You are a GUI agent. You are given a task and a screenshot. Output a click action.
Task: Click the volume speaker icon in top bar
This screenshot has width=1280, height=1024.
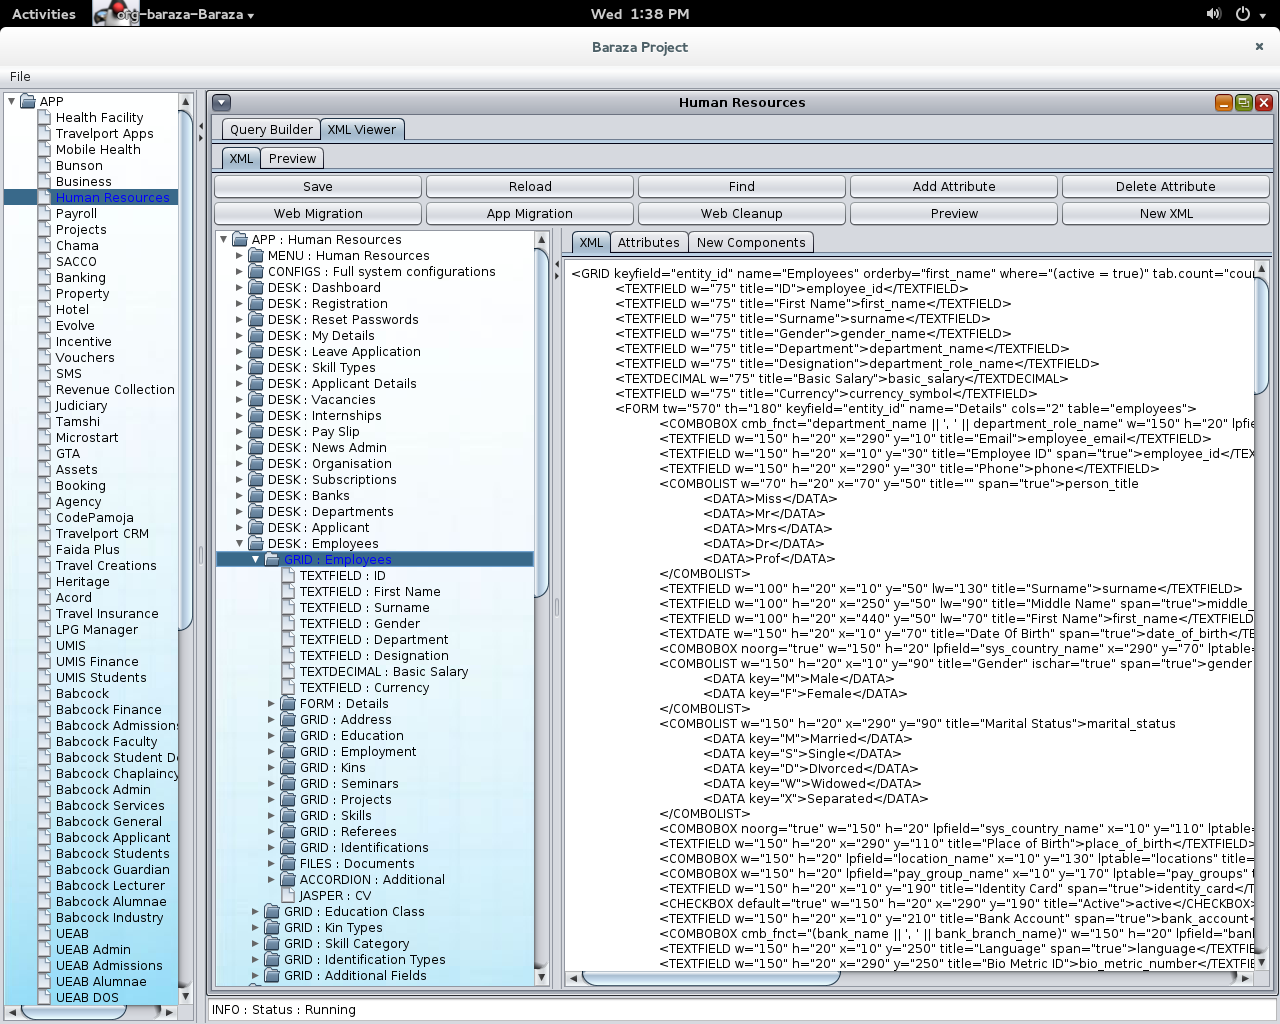pyautogui.click(x=1213, y=14)
